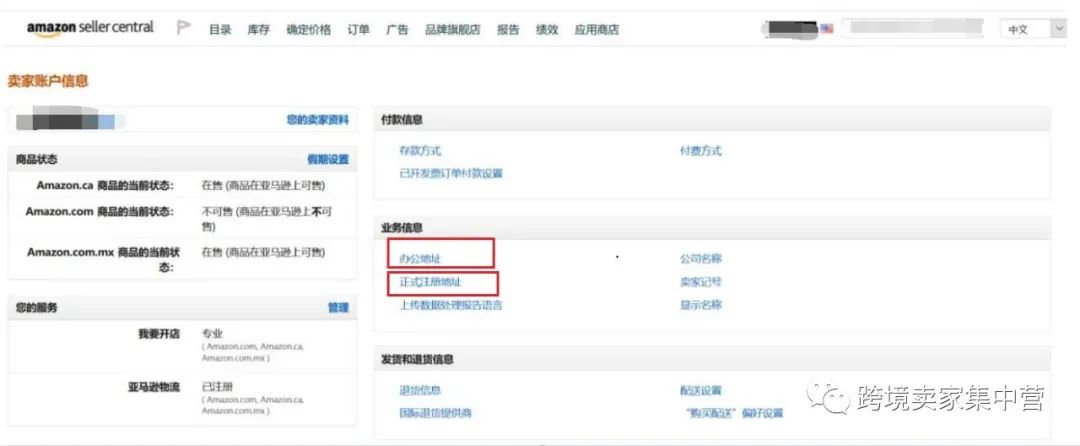The width and height of the screenshot is (1080, 446).
Task: Open the 库存 menu
Action: click(258, 30)
